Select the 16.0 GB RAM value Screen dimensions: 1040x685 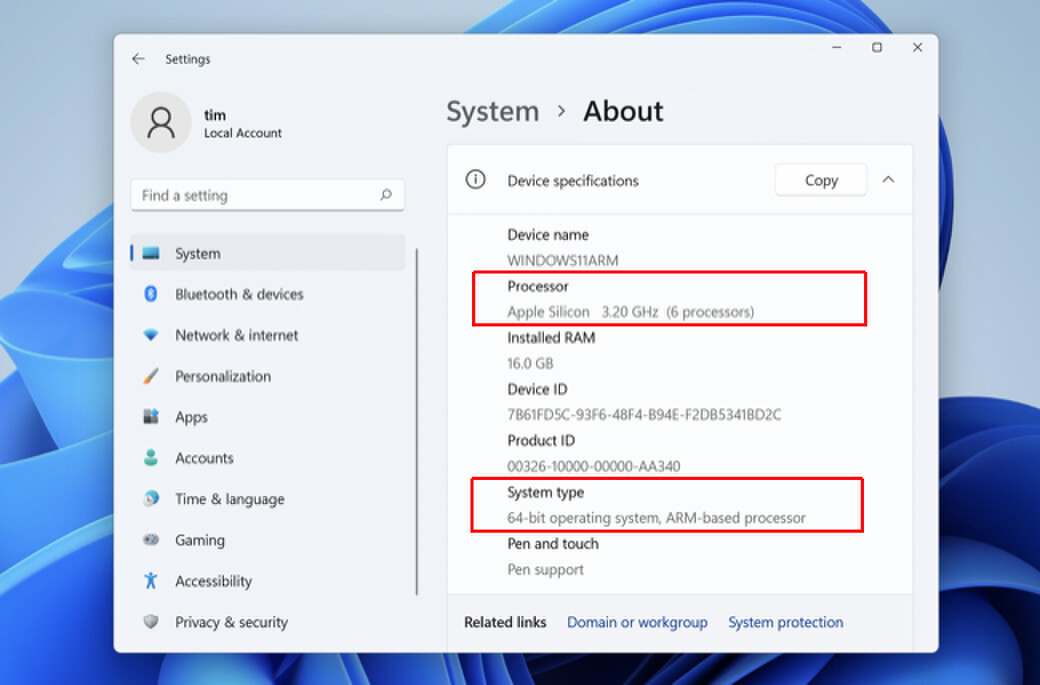tap(531, 363)
